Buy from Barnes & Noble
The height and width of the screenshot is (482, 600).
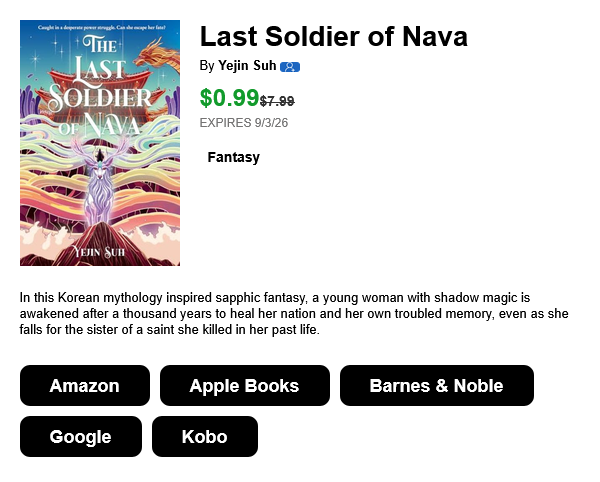pyautogui.click(x=437, y=385)
